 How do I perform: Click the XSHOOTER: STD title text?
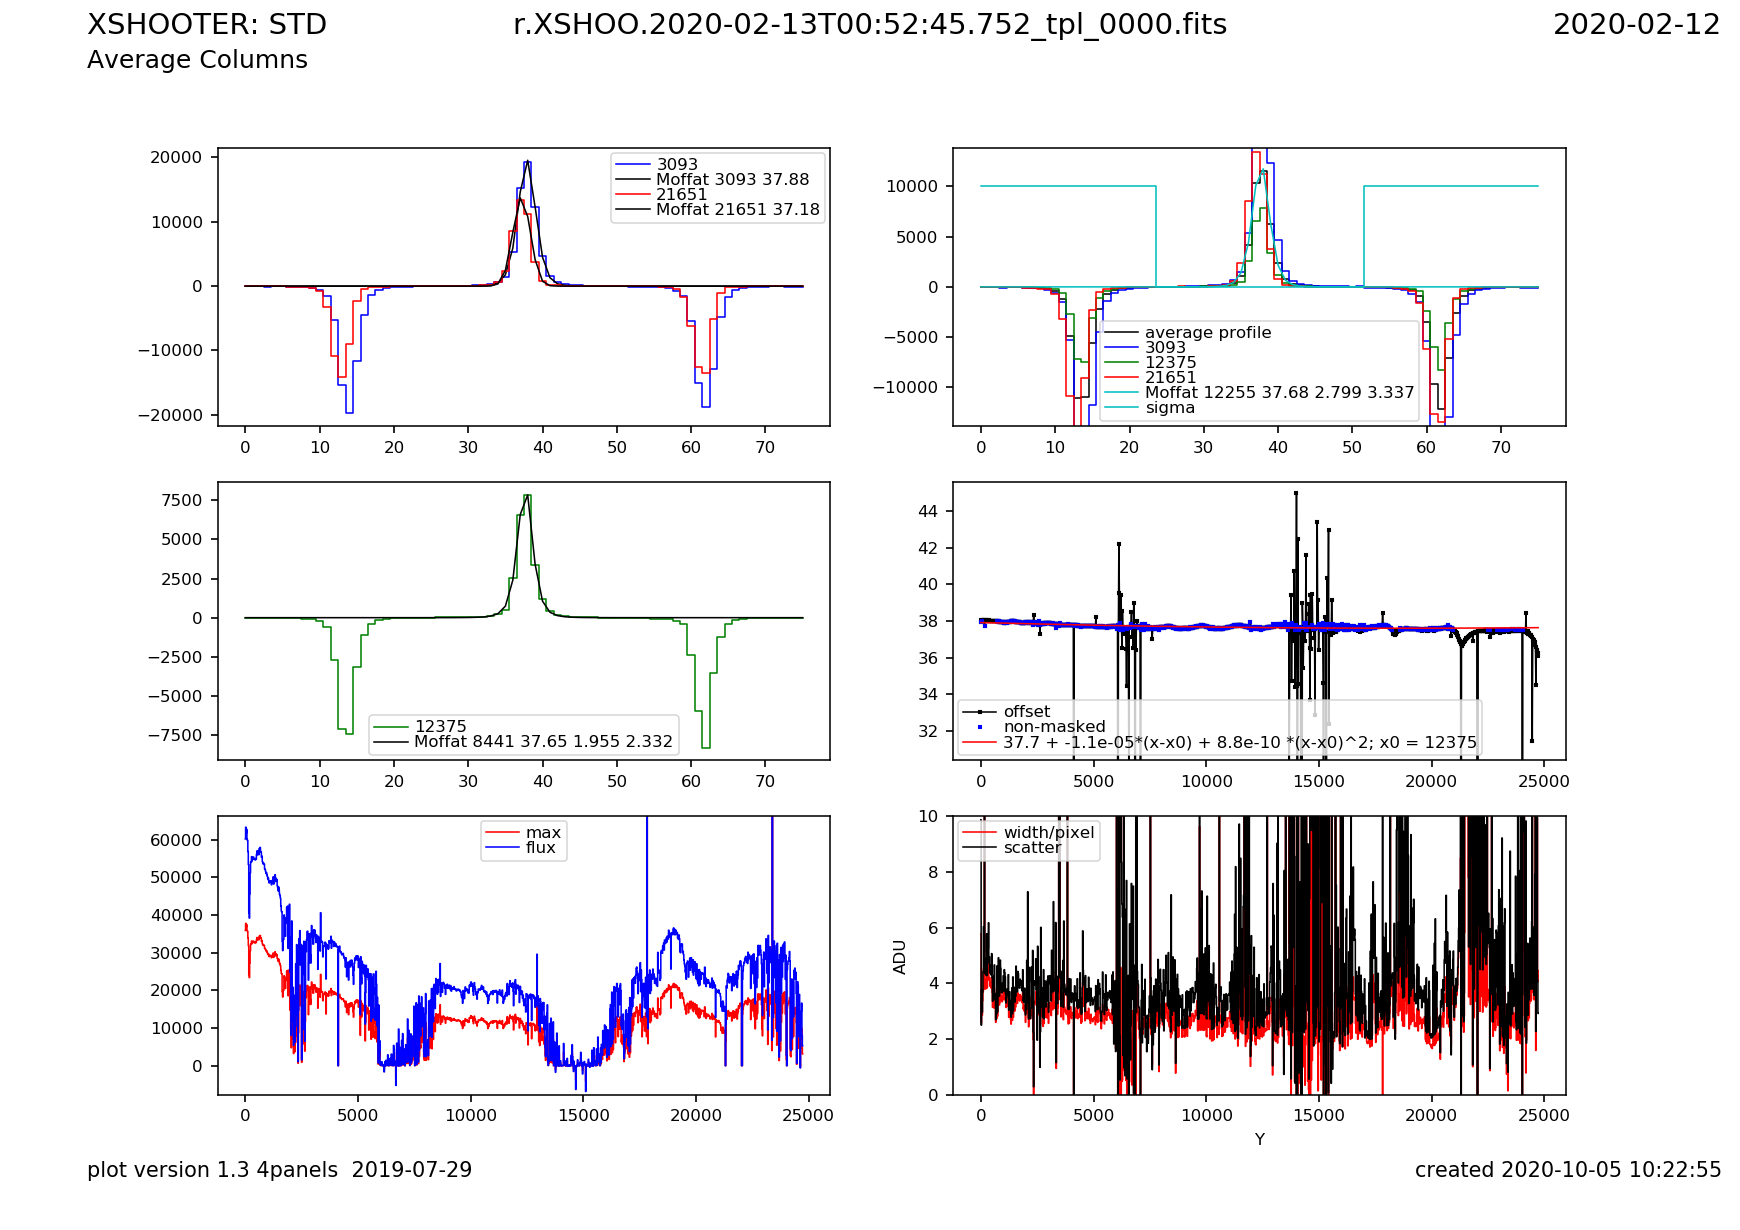tap(207, 25)
